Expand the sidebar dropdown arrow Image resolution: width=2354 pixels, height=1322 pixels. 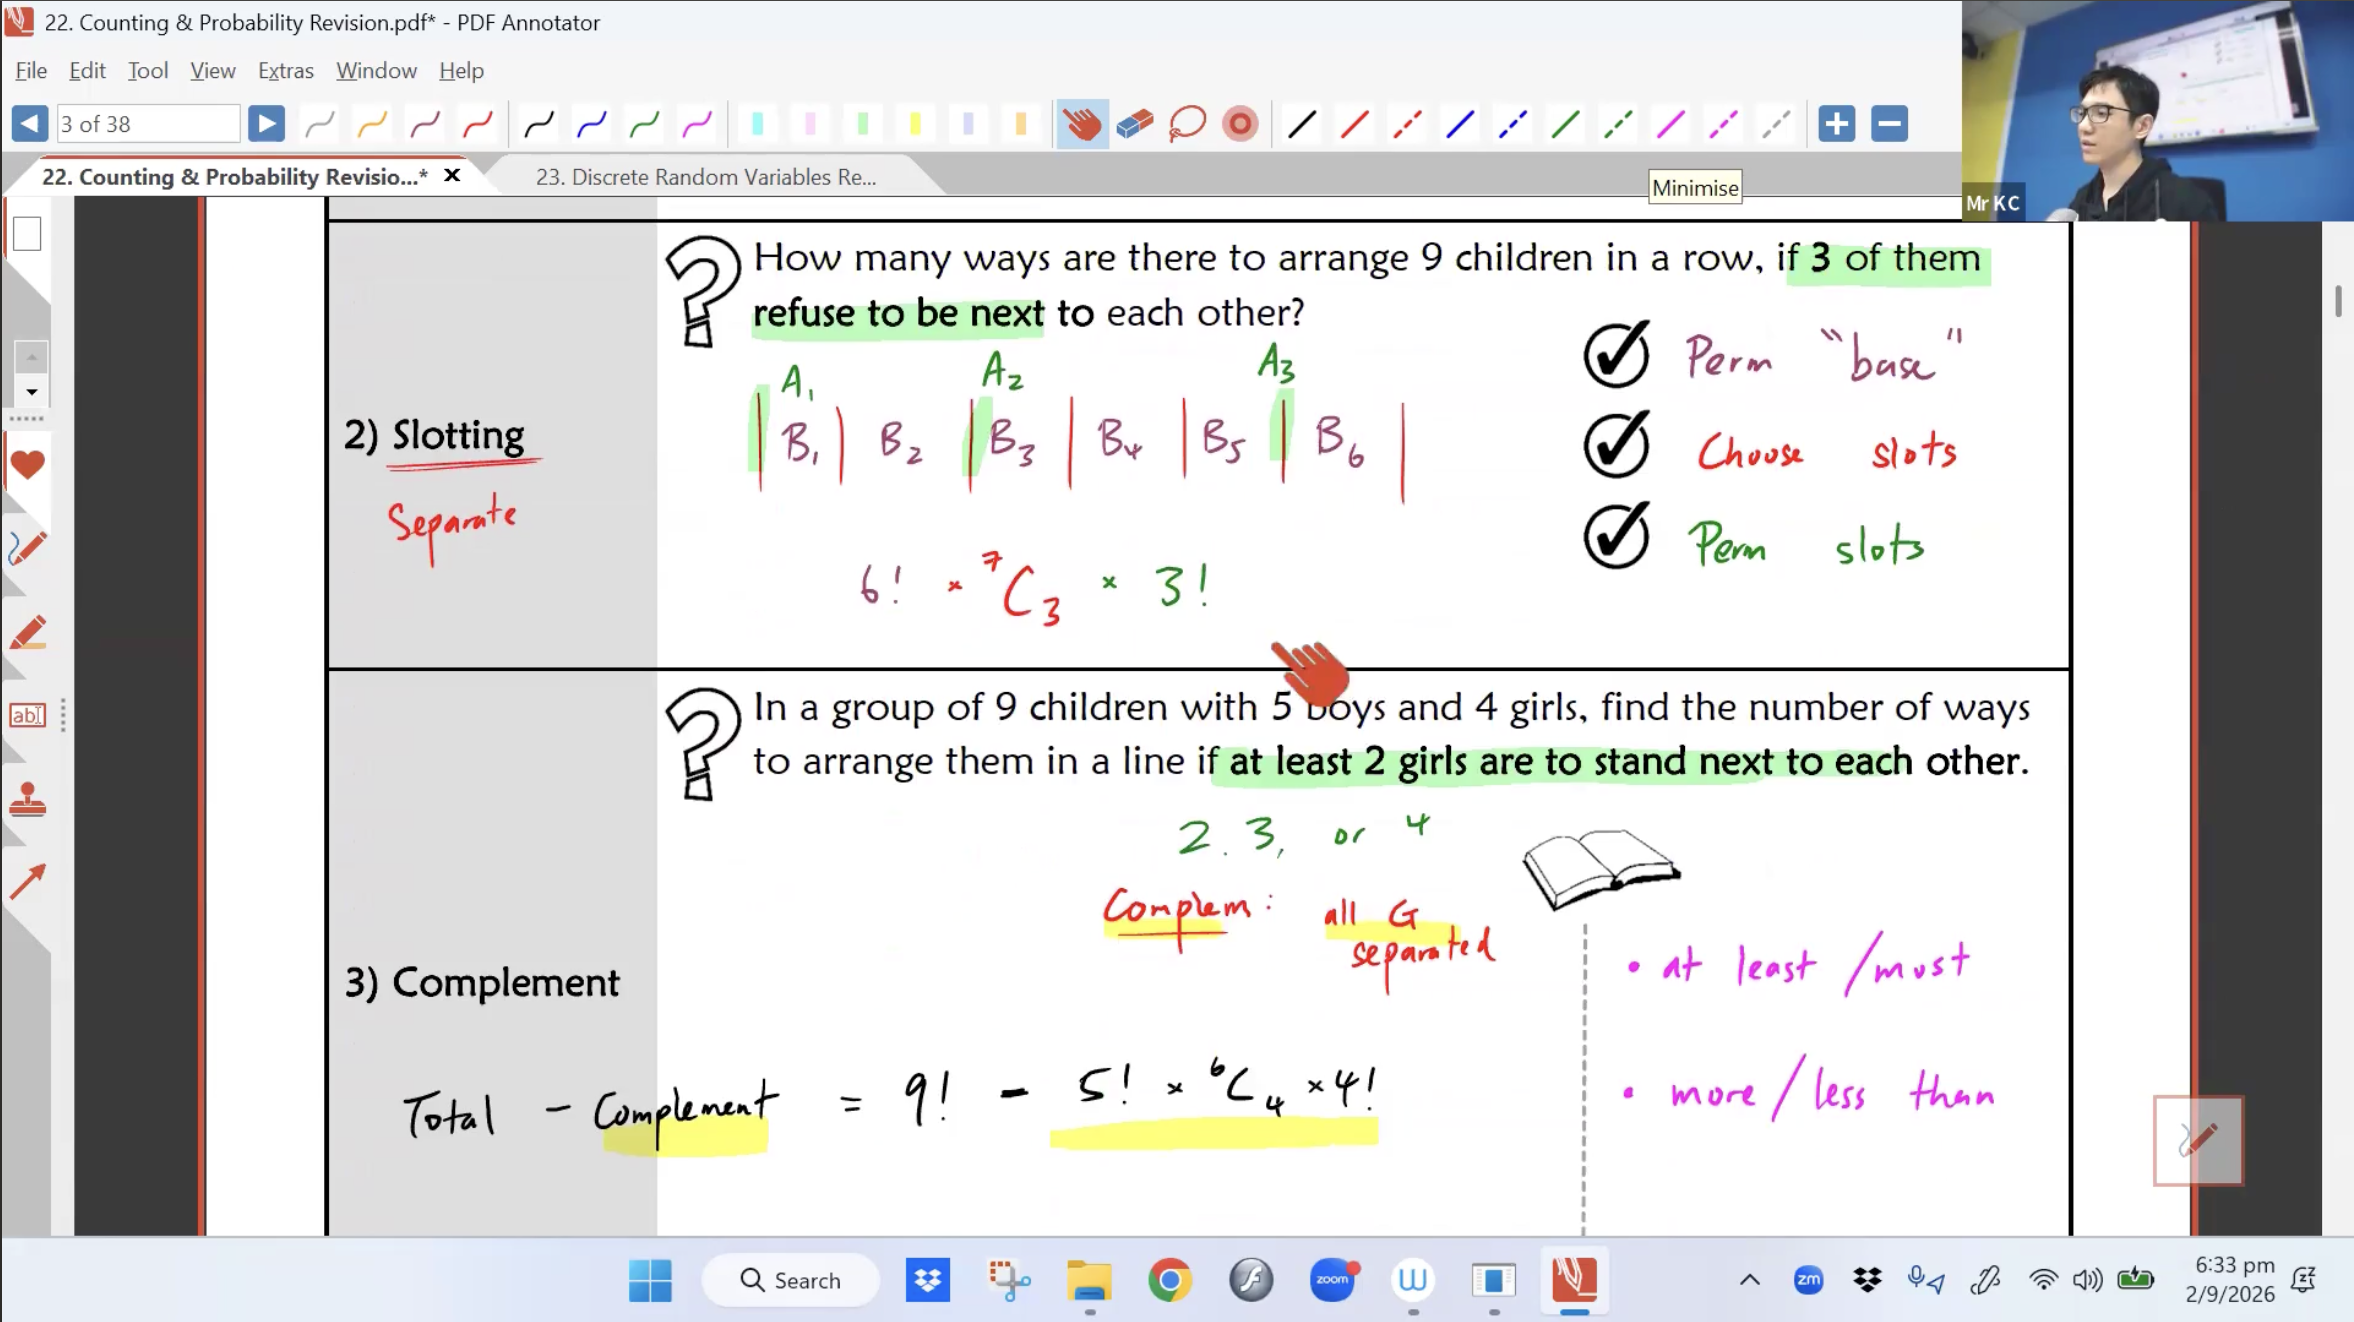31,392
